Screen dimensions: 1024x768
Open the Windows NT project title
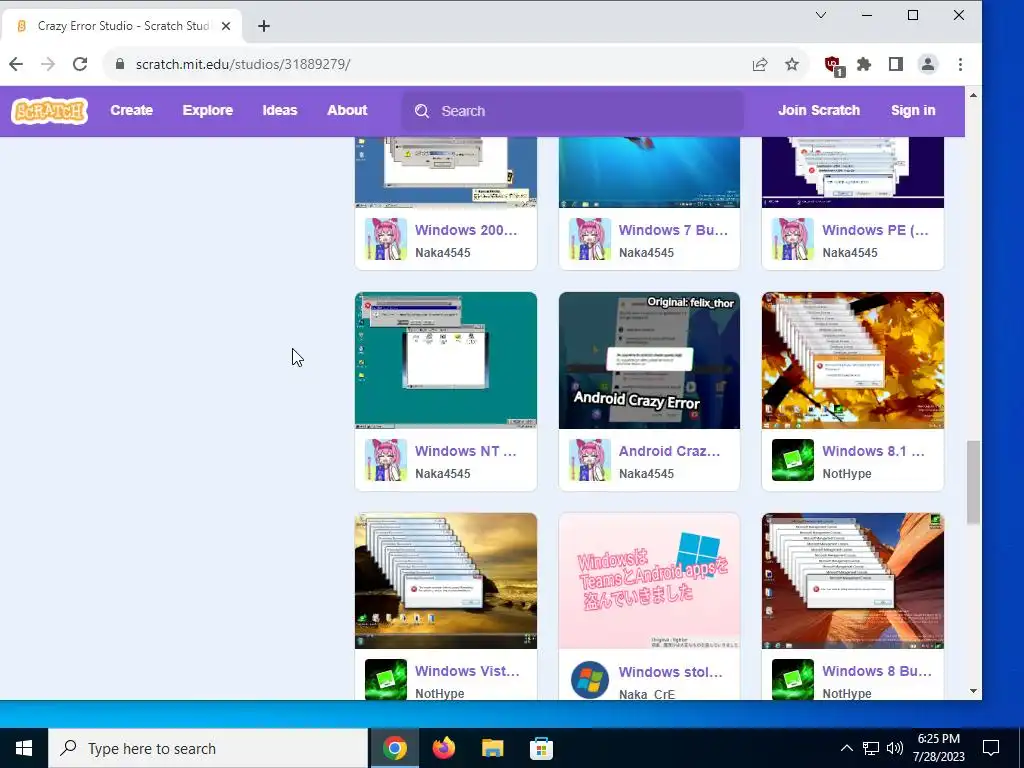(x=466, y=451)
